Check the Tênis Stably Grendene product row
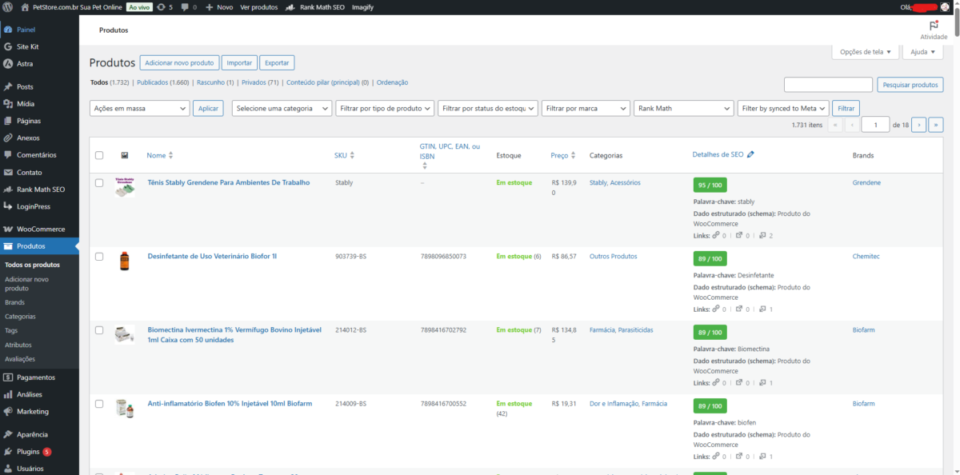This screenshot has width=960, height=475. [99, 183]
